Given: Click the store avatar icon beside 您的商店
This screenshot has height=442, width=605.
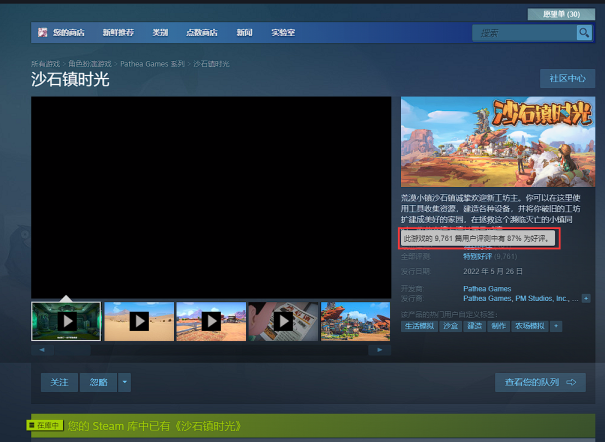Looking at the screenshot, I should pyautogui.click(x=42, y=32).
